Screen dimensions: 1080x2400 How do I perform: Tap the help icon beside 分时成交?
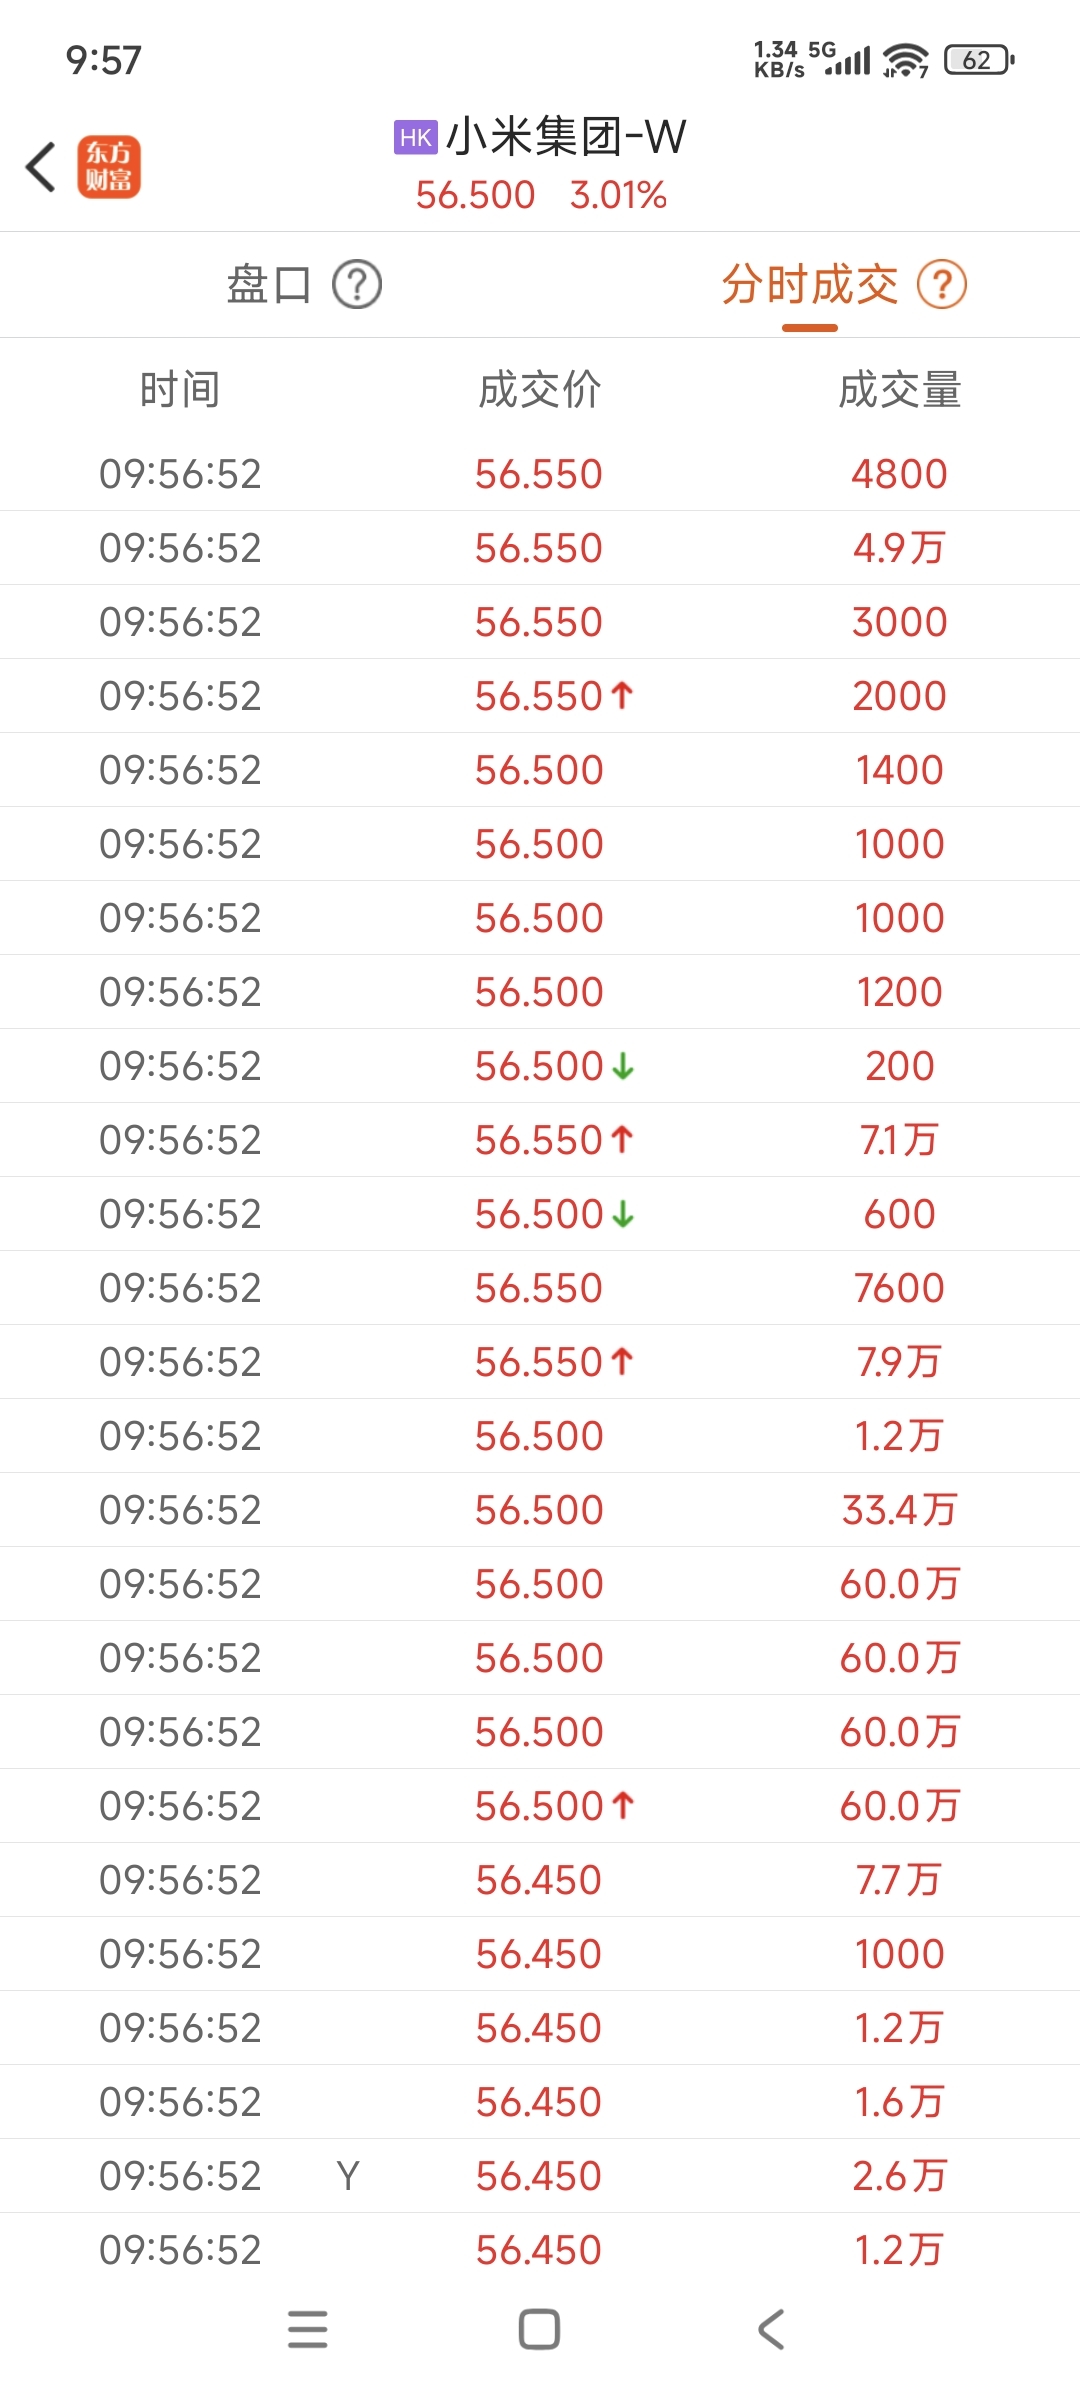tap(942, 285)
